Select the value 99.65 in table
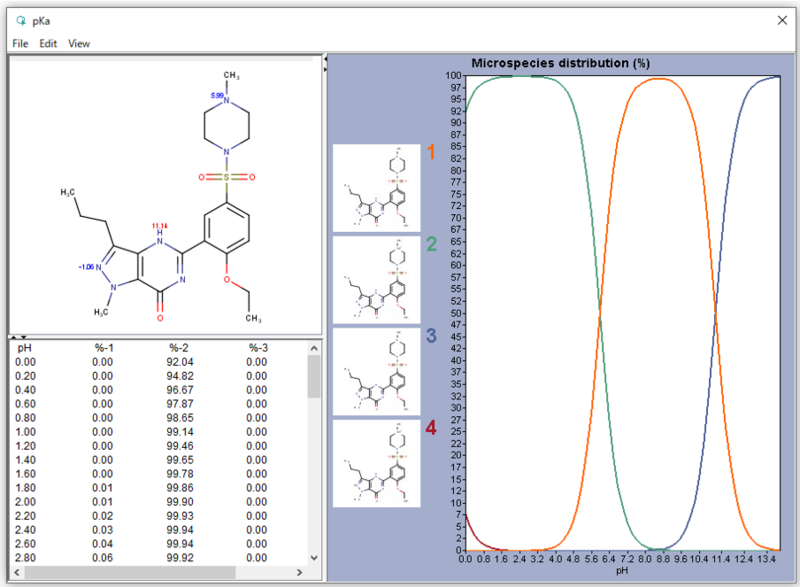This screenshot has height=587, width=800. (x=180, y=460)
